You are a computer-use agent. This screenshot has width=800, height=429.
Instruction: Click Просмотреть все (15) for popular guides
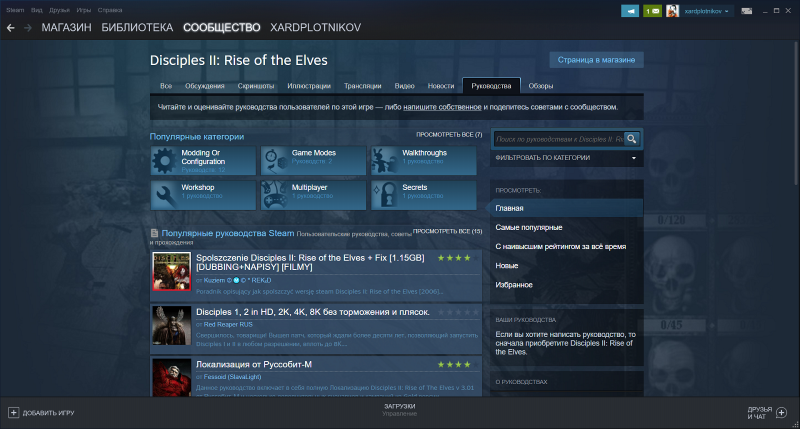tap(447, 231)
